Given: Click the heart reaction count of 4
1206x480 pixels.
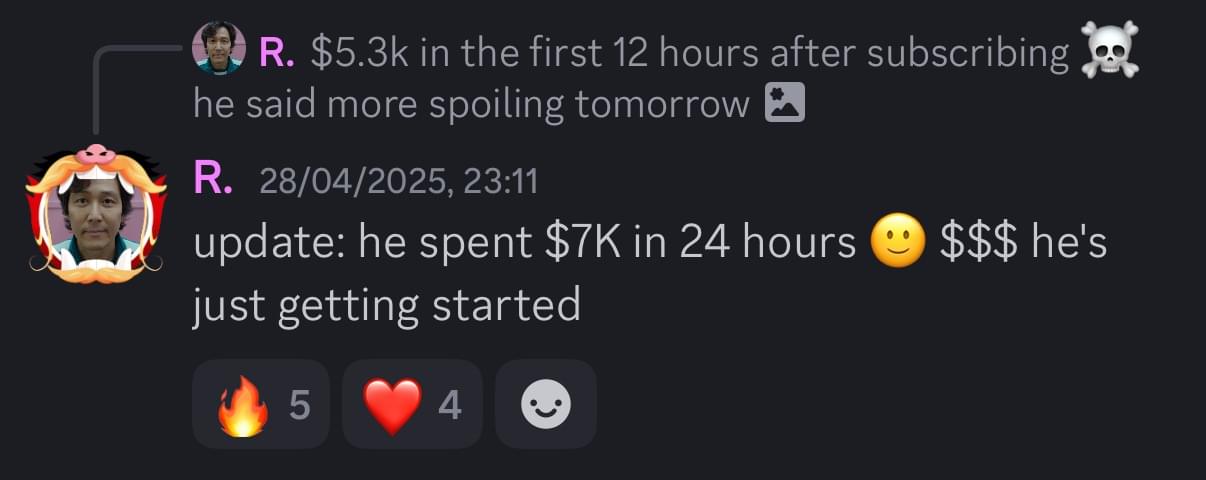Looking at the screenshot, I should (x=449, y=405).
